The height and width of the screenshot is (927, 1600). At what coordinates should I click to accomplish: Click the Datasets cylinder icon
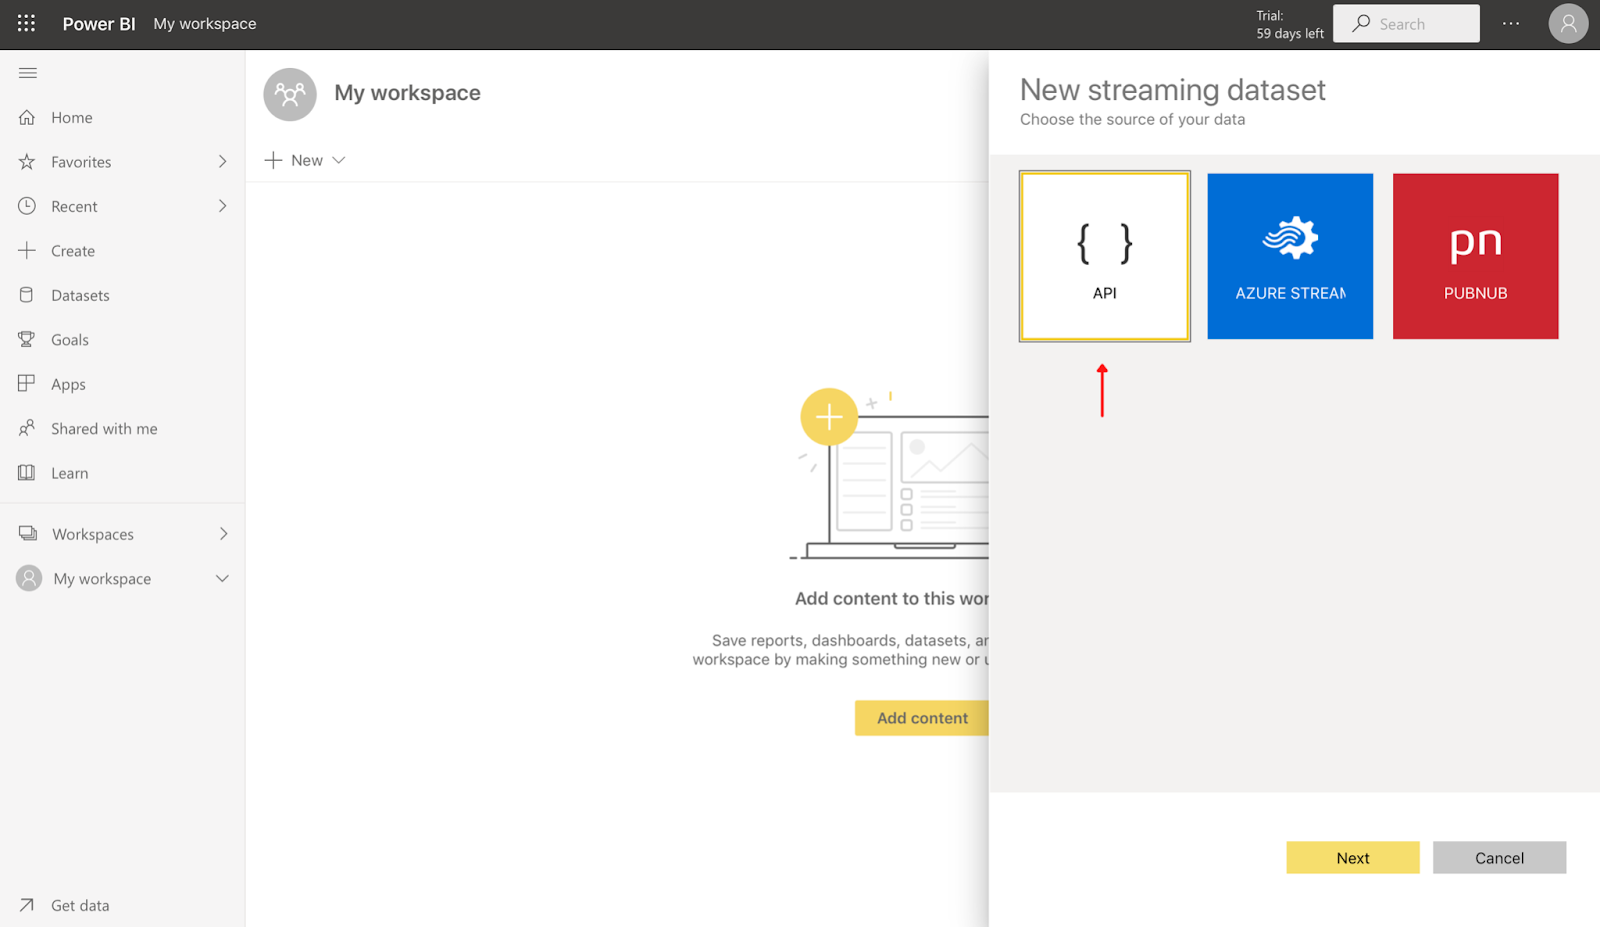point(27,295)
